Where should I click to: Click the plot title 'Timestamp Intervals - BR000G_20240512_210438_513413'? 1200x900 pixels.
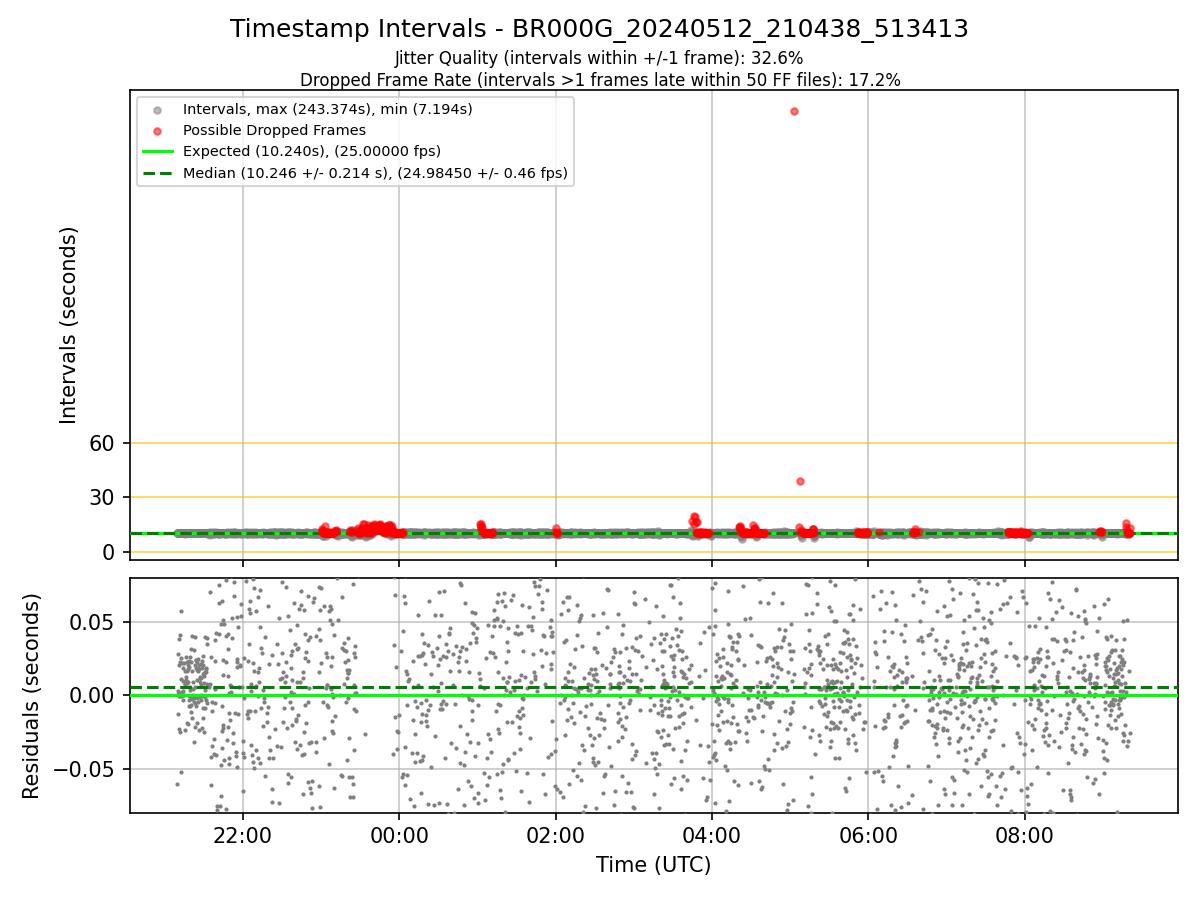(x=599, y=29)
